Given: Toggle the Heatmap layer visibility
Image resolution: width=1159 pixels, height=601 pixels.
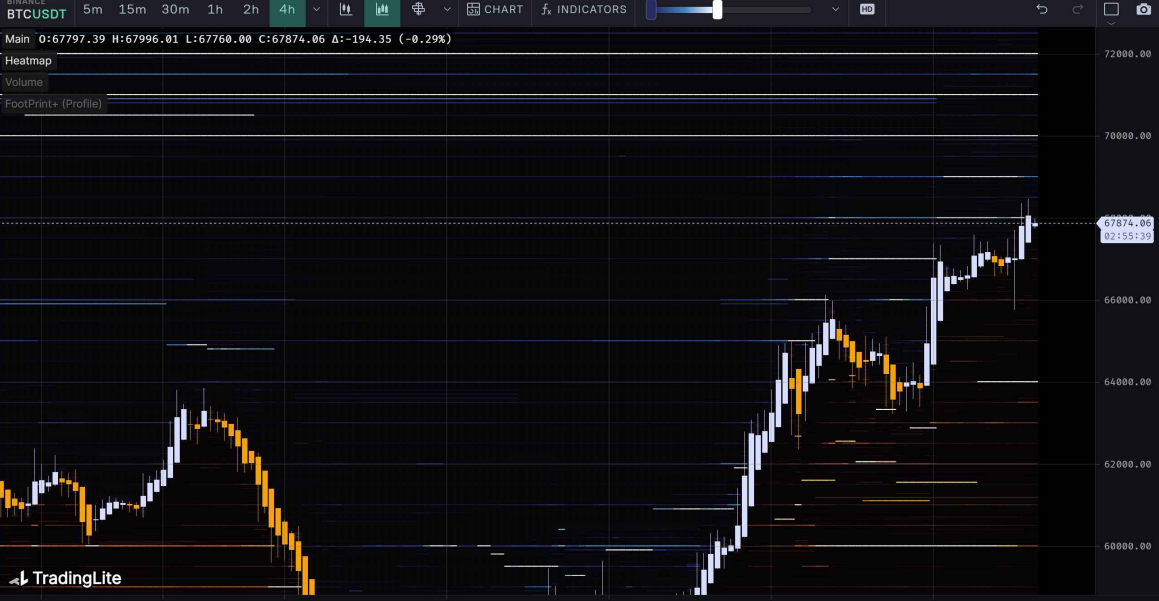Looking at the screenshot, I should click(x=28, y=61).
